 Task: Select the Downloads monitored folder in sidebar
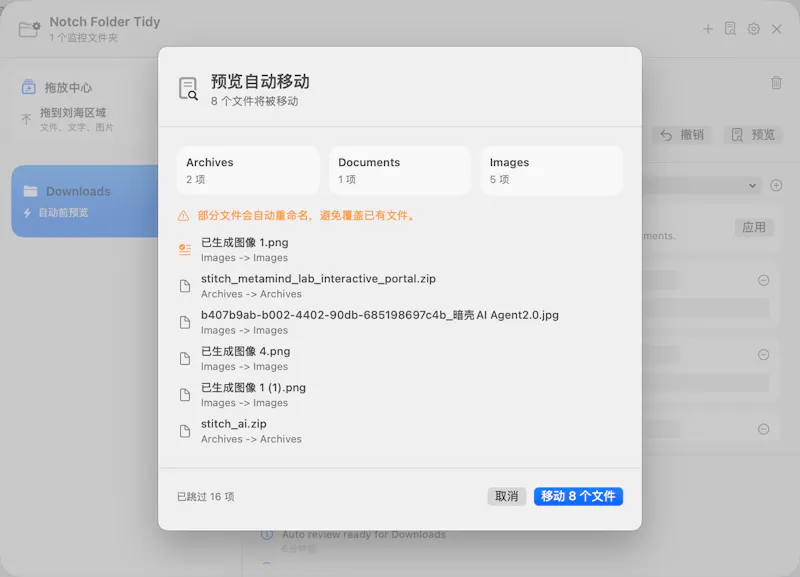[85, 201]
